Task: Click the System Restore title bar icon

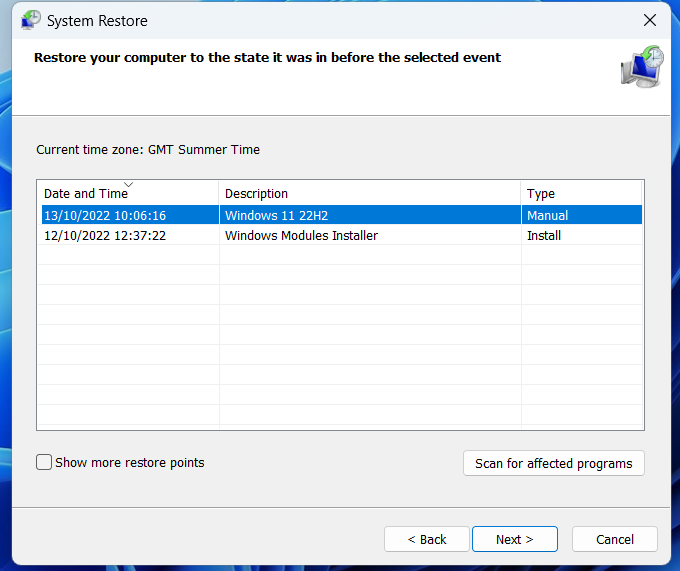Action: 31,20
